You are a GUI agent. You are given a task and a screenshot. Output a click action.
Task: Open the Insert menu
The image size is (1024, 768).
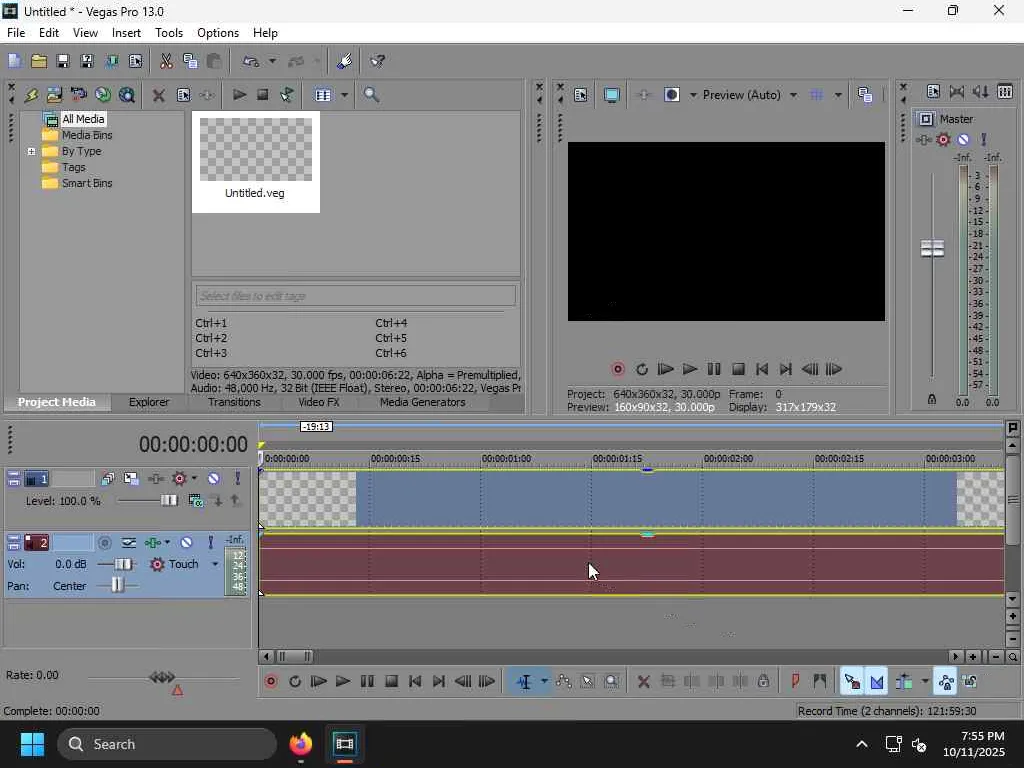[x=126, y=33]
